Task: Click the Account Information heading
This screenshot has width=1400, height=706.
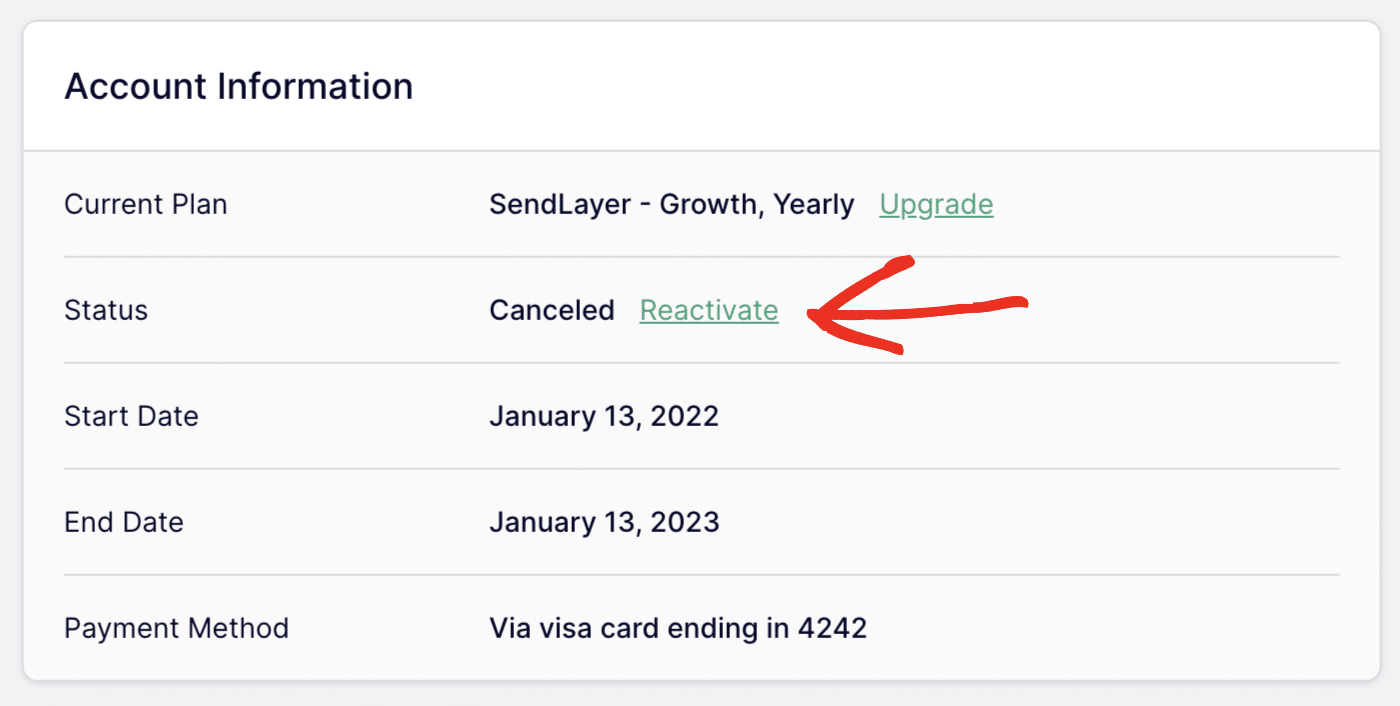Action: 238,87
